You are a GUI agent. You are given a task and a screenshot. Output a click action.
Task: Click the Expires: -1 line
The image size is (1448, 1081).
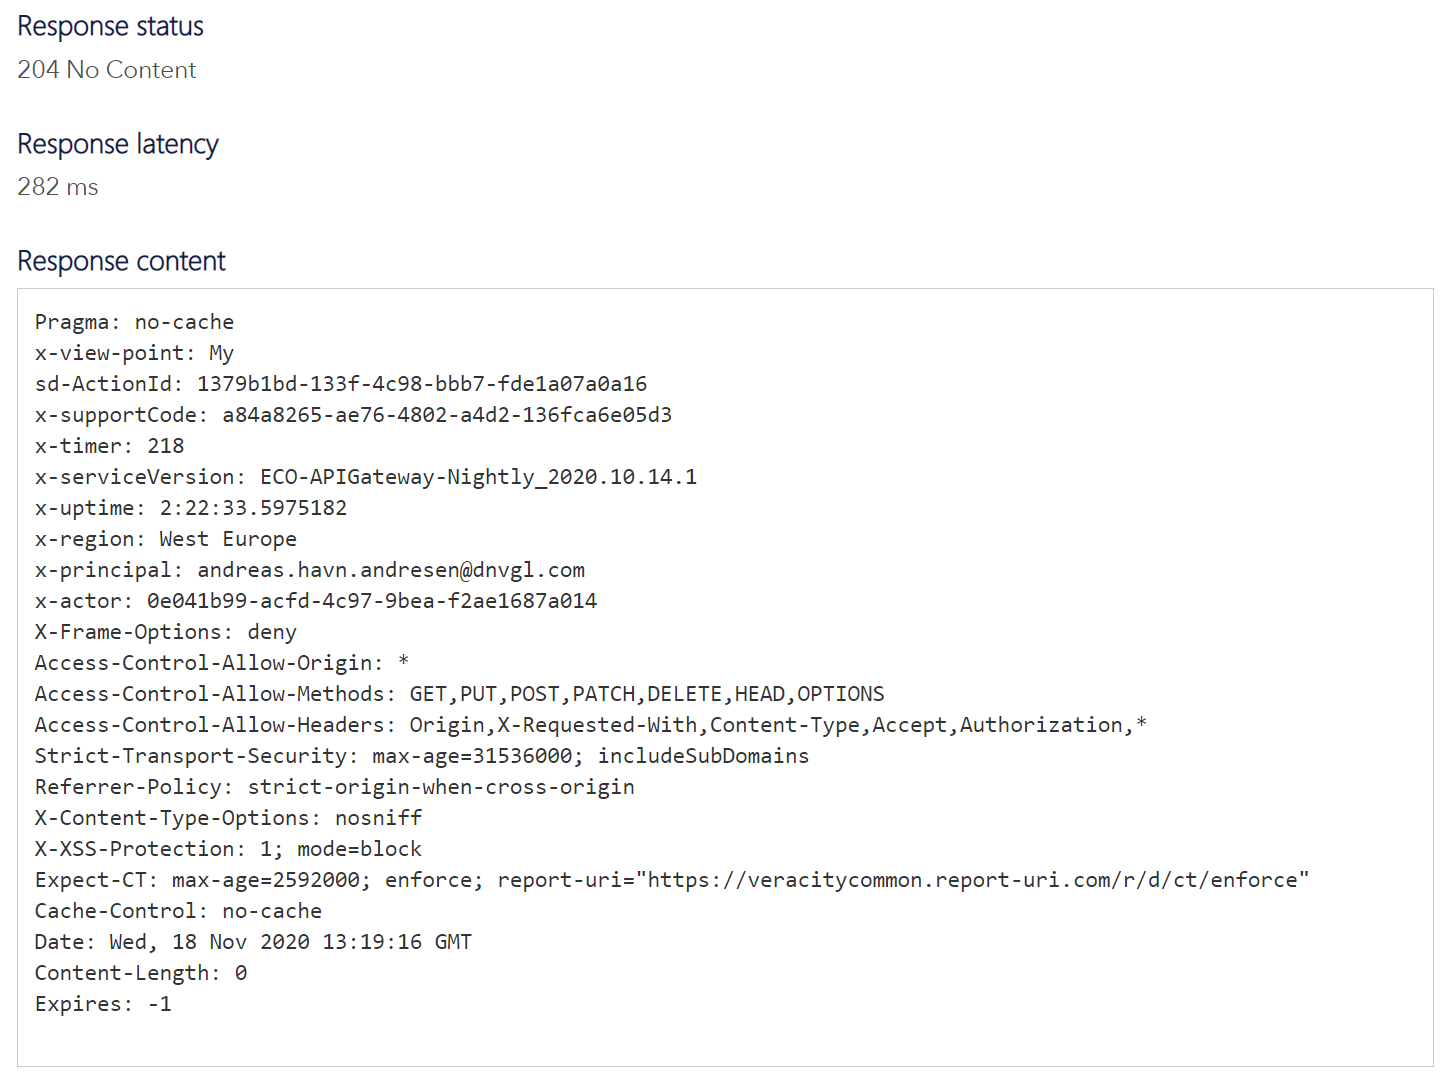point(103,1004)
